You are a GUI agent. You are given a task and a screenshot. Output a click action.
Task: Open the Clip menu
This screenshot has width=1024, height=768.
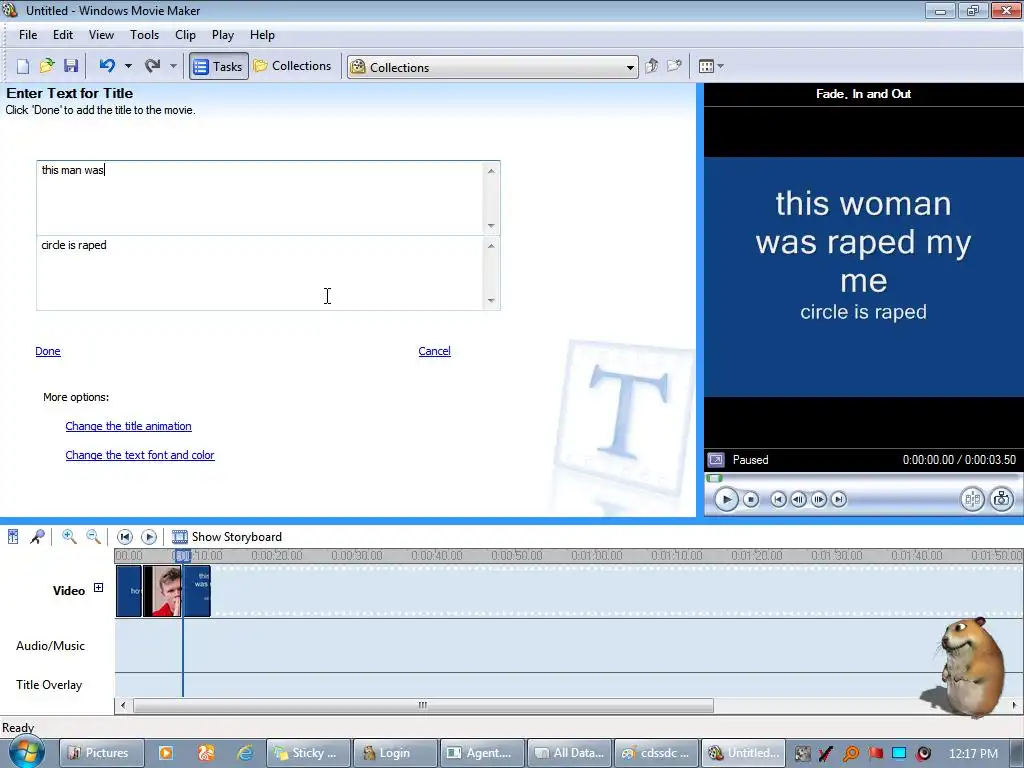click(x=185, y=35)
